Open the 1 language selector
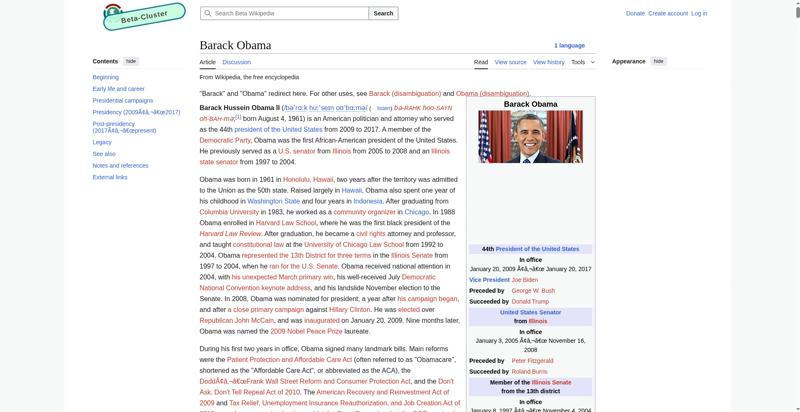 569,45
